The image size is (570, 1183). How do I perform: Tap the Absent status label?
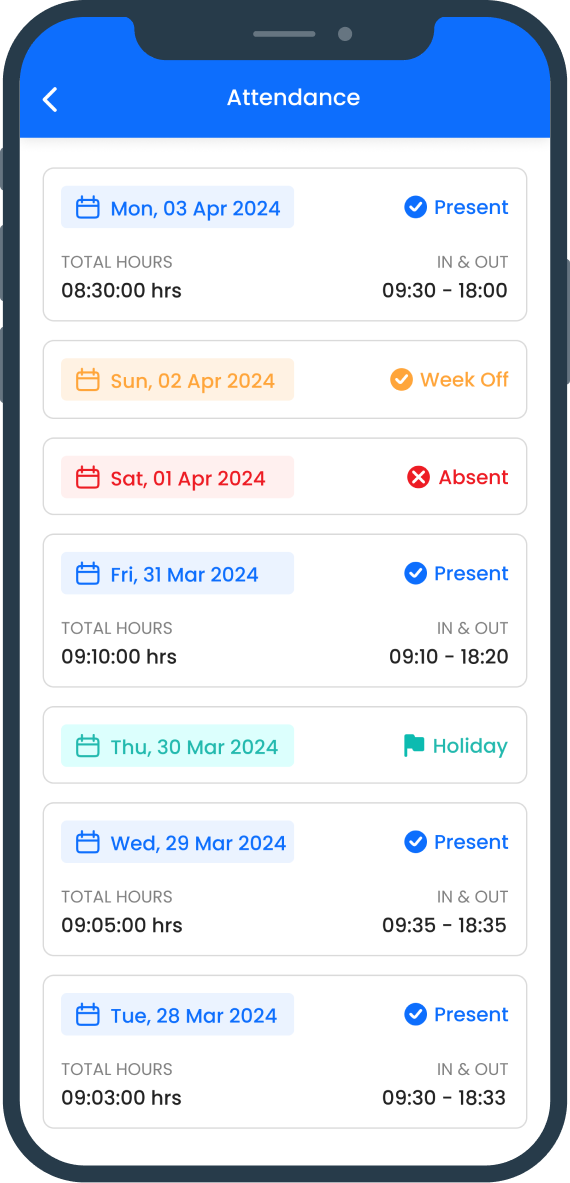point(473,477)
